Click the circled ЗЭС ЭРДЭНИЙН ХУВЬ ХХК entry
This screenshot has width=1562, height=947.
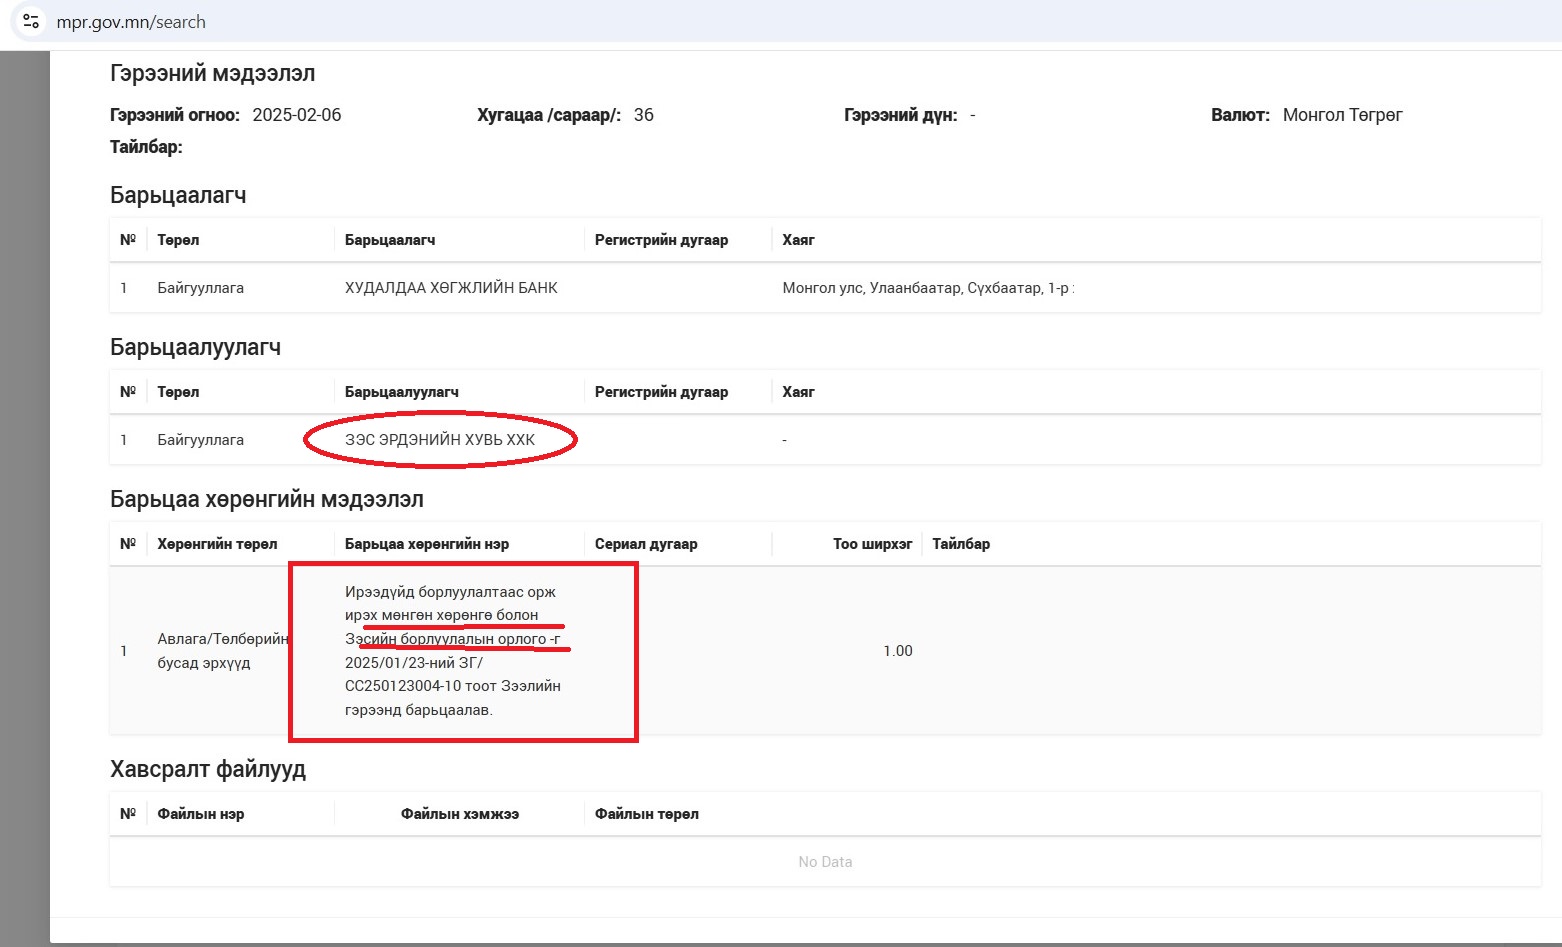440,440
